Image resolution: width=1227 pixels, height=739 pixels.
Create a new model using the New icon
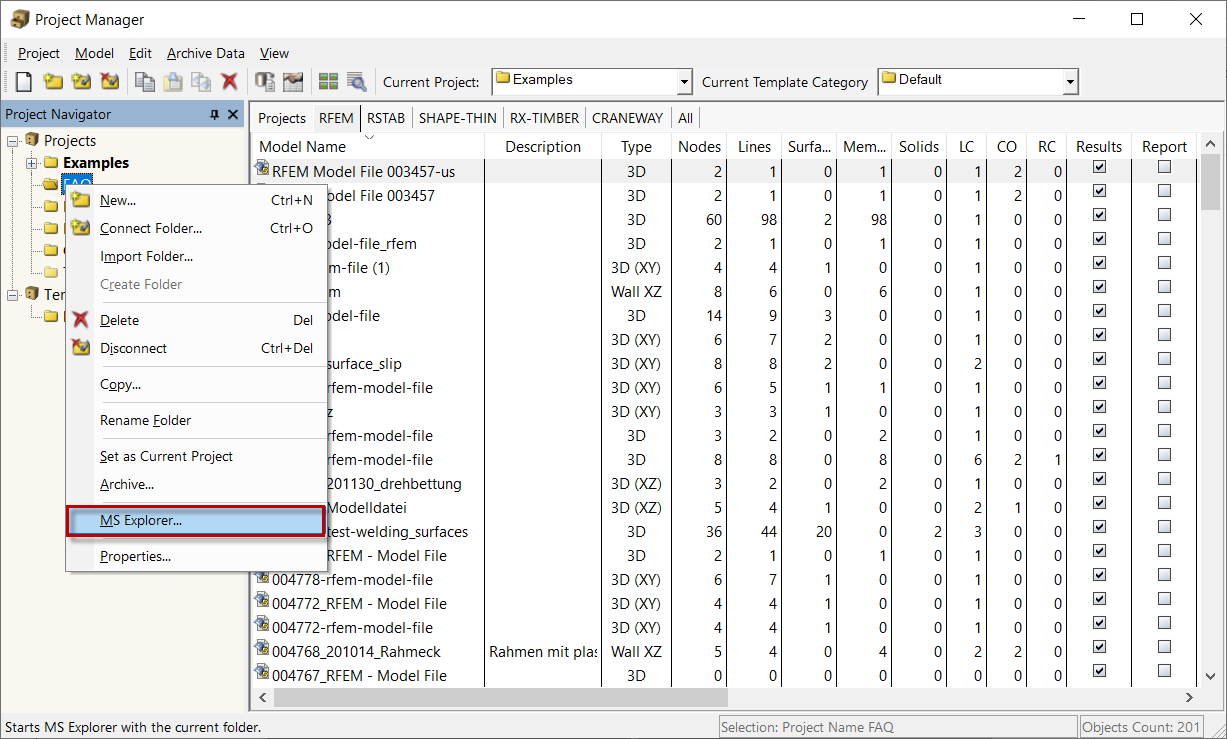[23, 81]
